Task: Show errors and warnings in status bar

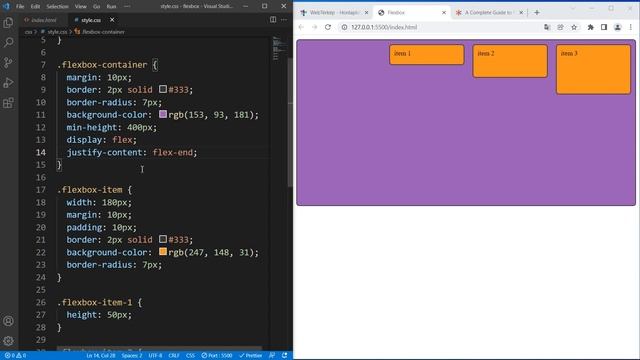Action: (x=15, y=356)
